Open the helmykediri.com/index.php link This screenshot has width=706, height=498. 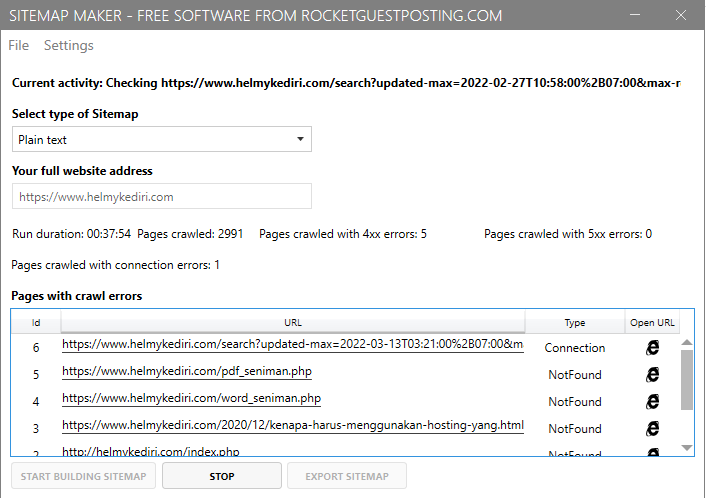click(x=151, y=451)
